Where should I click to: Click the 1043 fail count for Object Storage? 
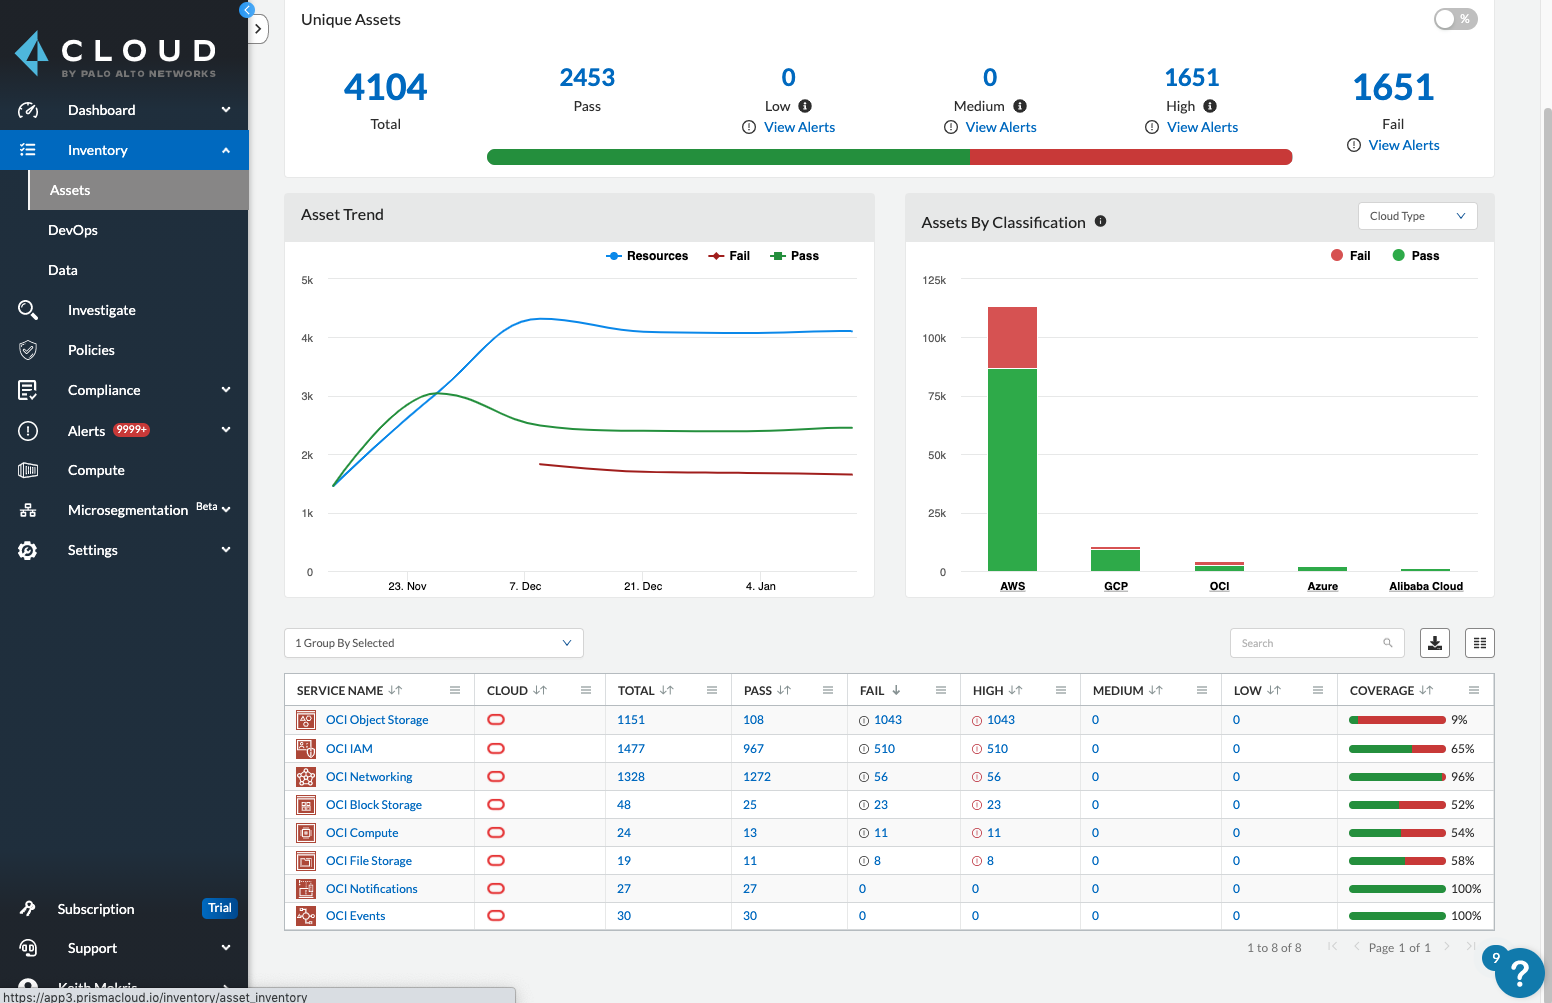[x=888, y=720]
